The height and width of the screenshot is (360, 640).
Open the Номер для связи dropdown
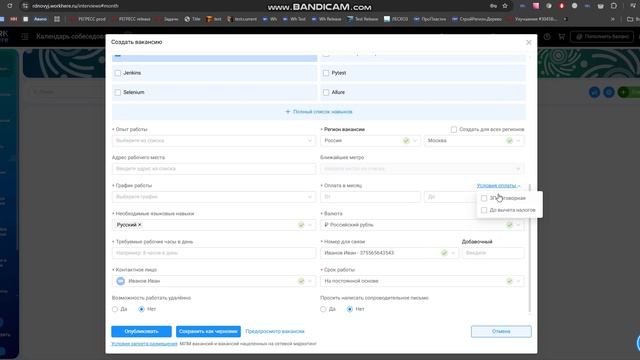[x=389, y=253]
